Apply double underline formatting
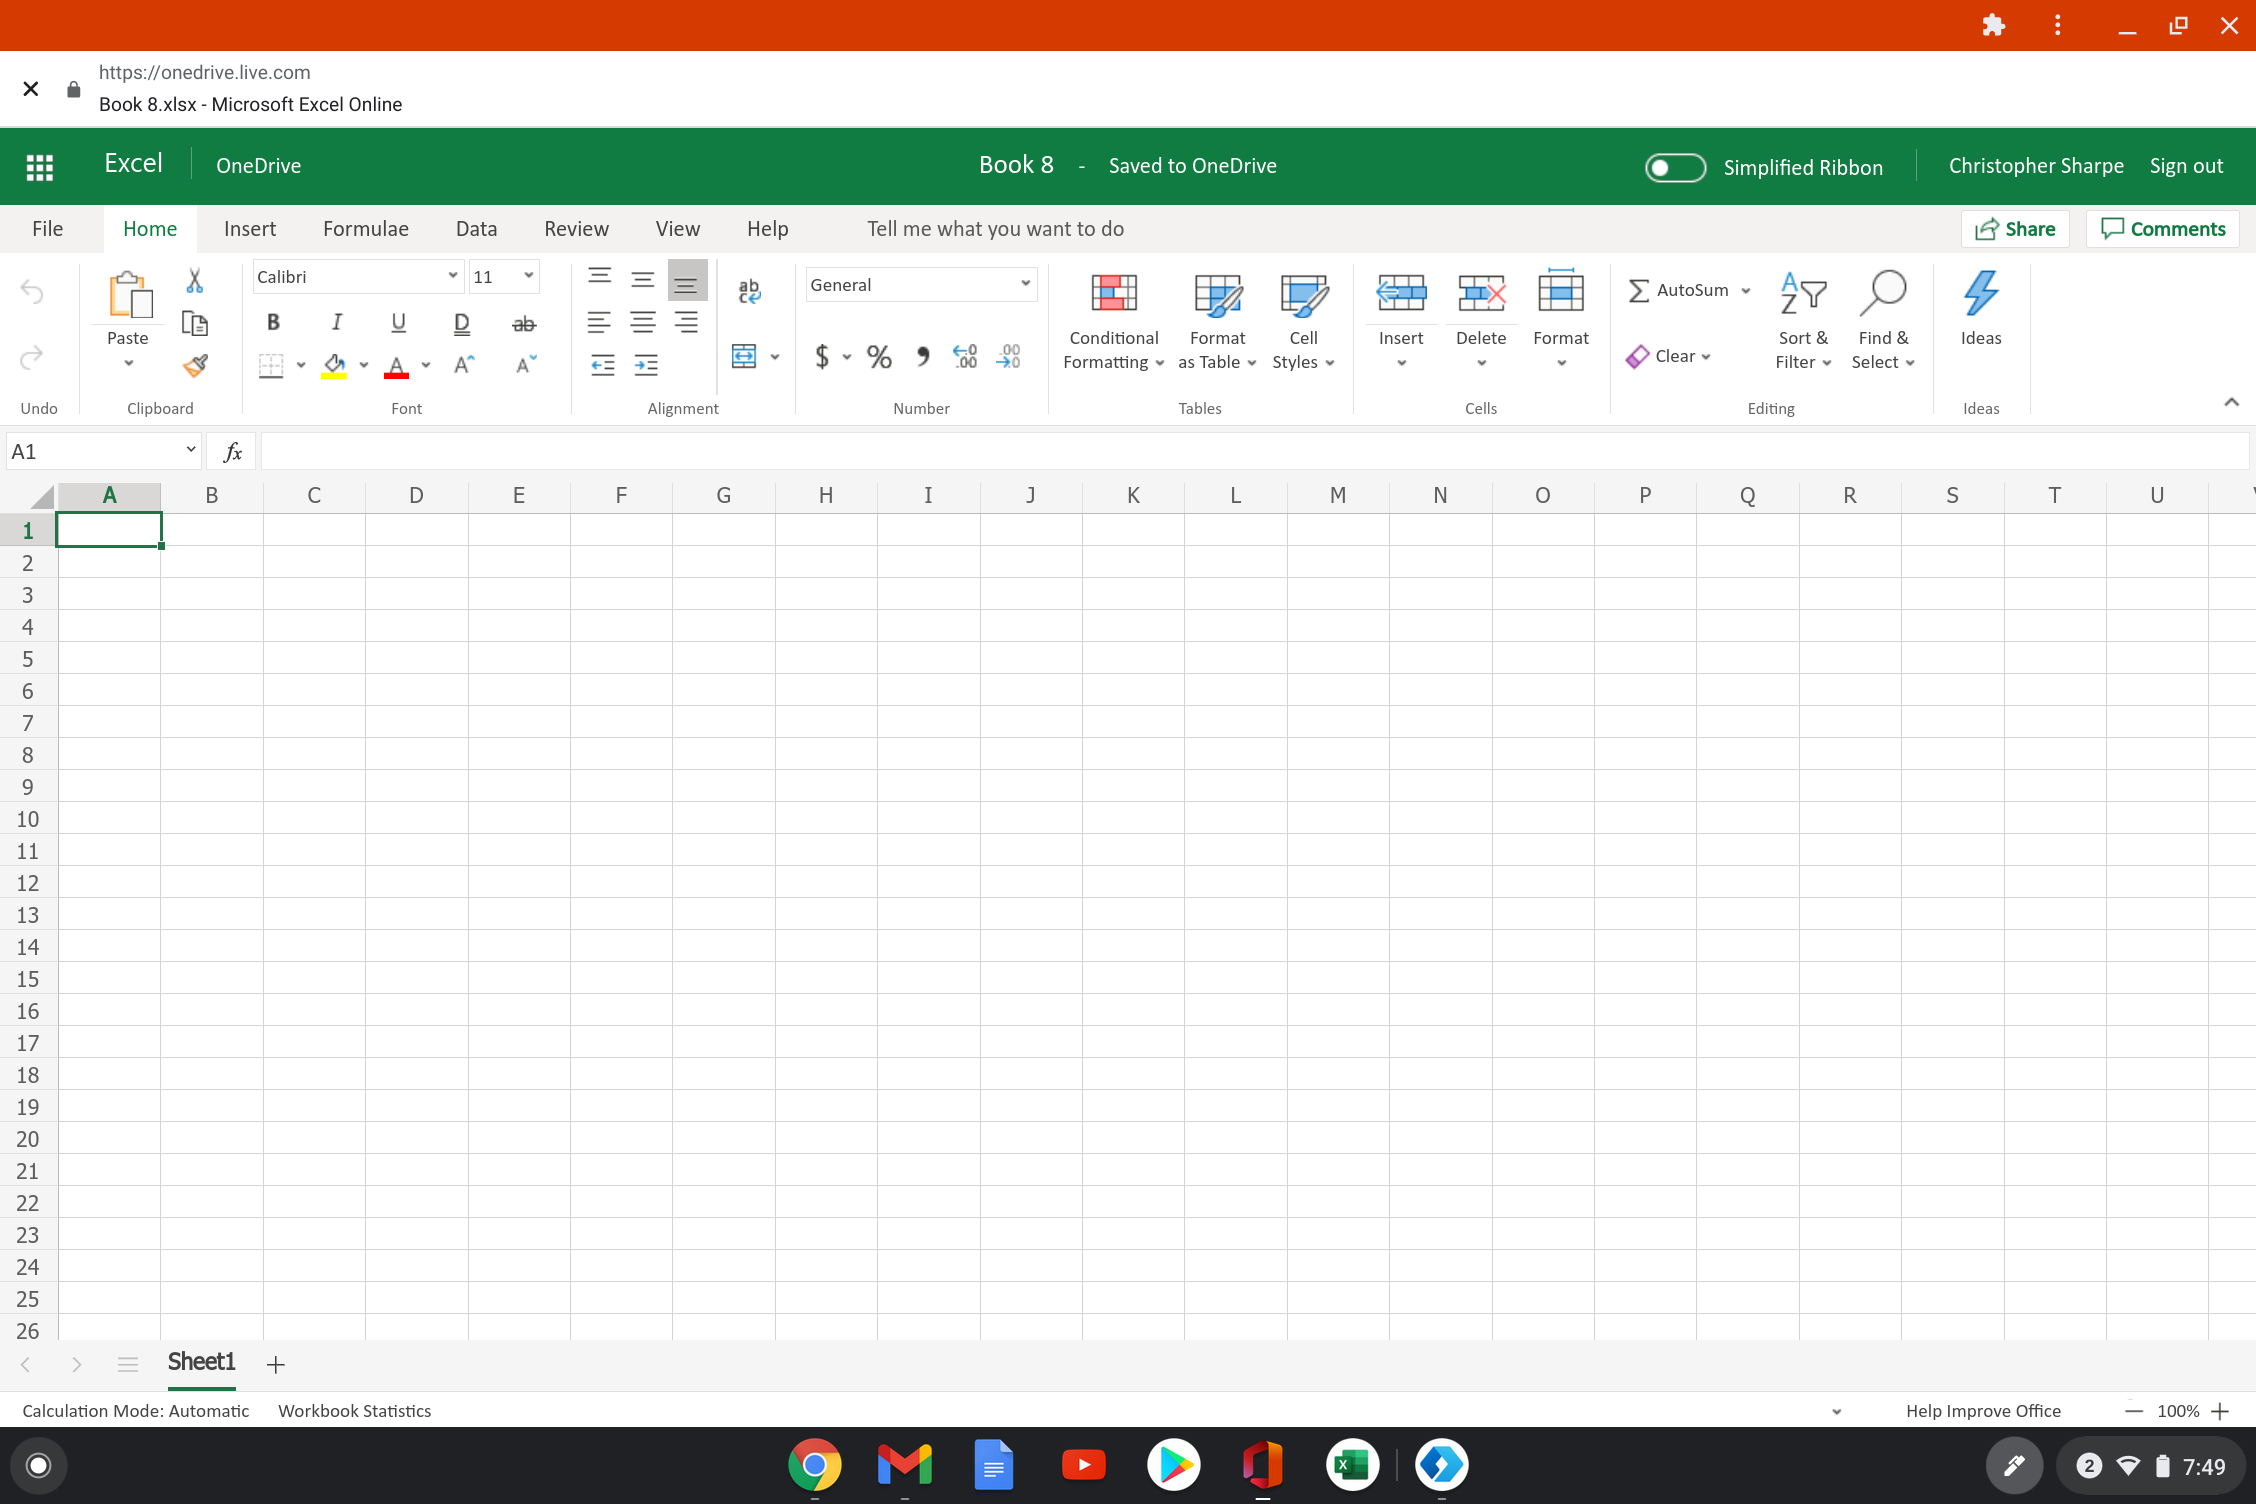The width and height of the screenshot is (2256, 1504). [x=461, y=323]
